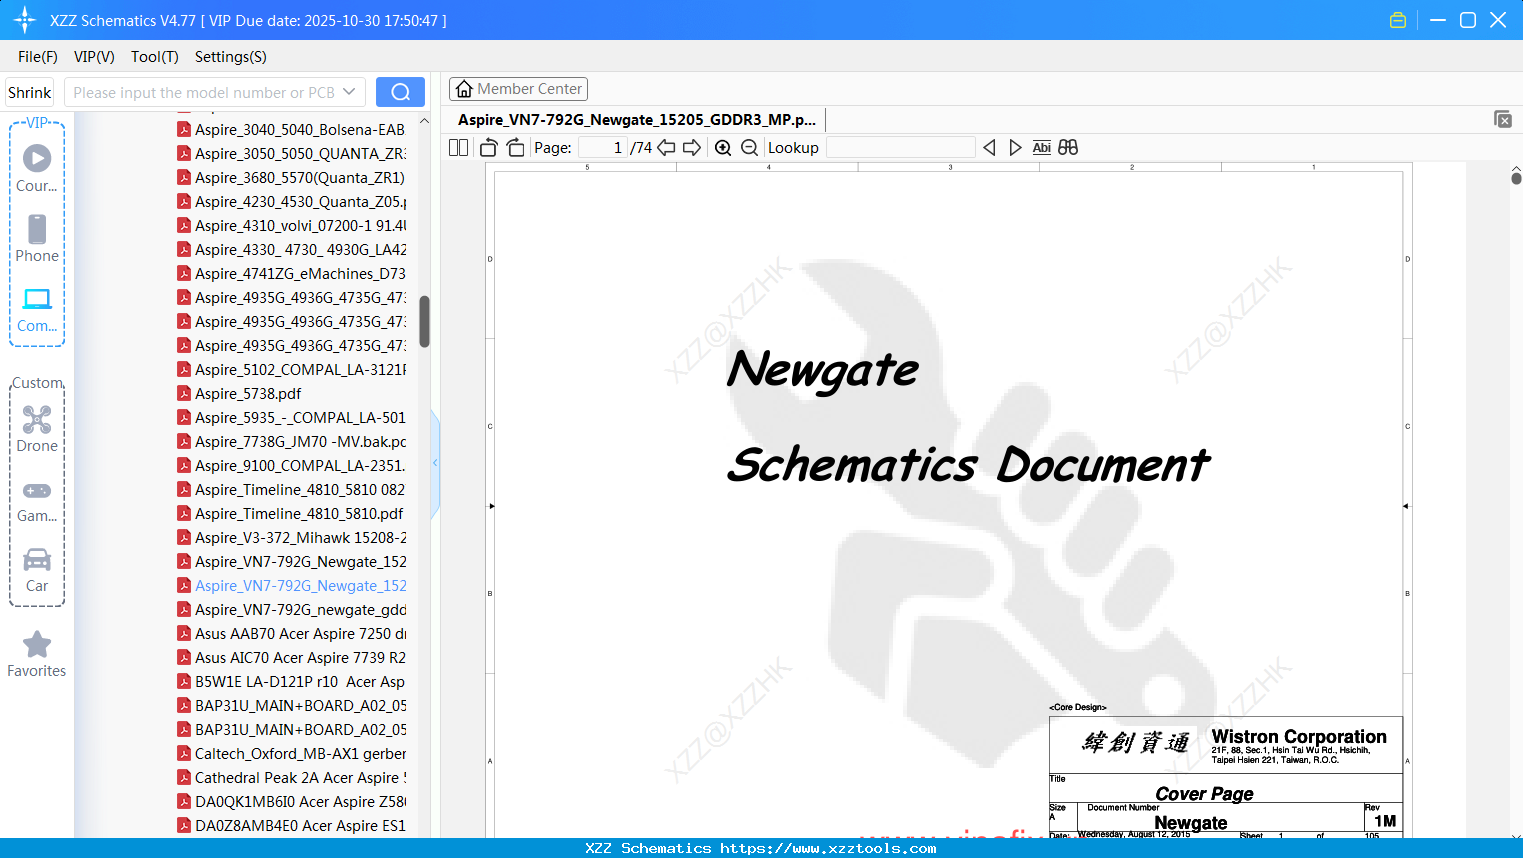The width and height of the screenshot is (1523, 858).
Task: Go to previous page arrow
Action: 666,148
